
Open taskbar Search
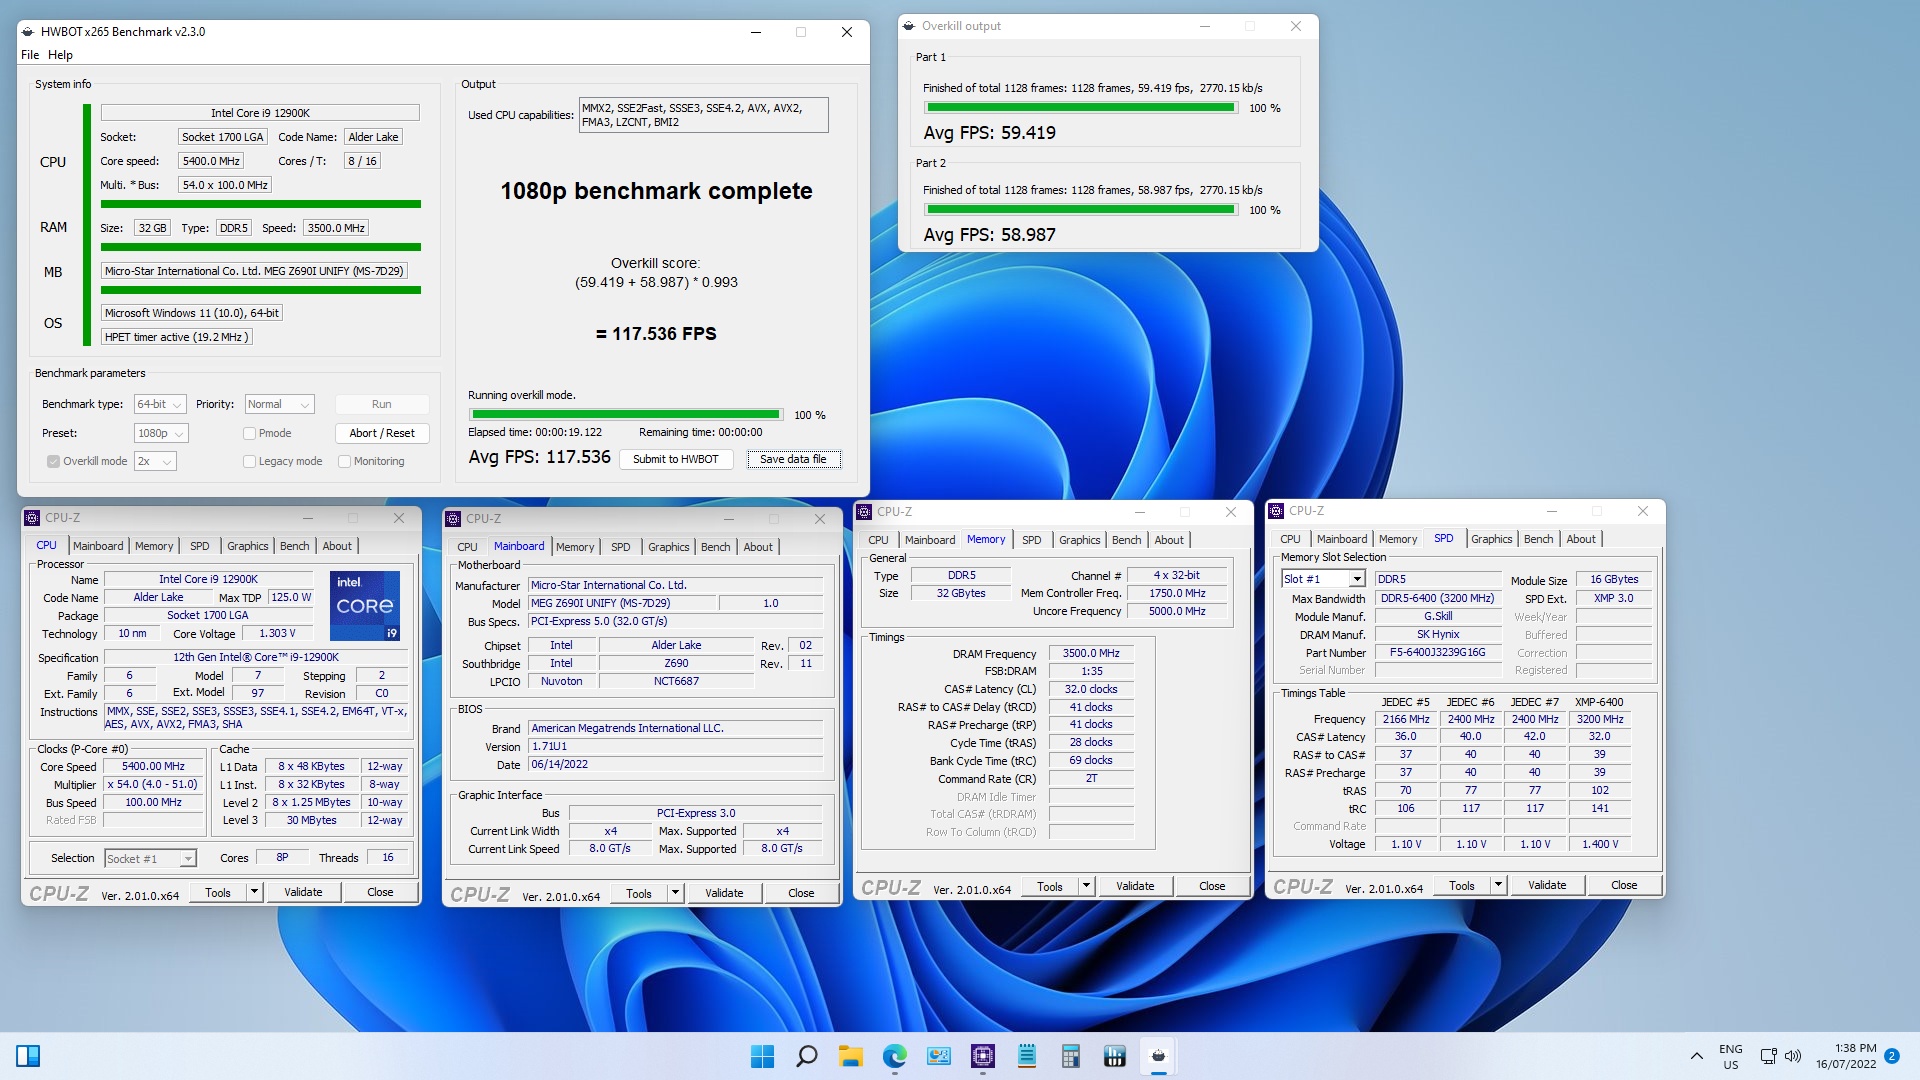806,1056
